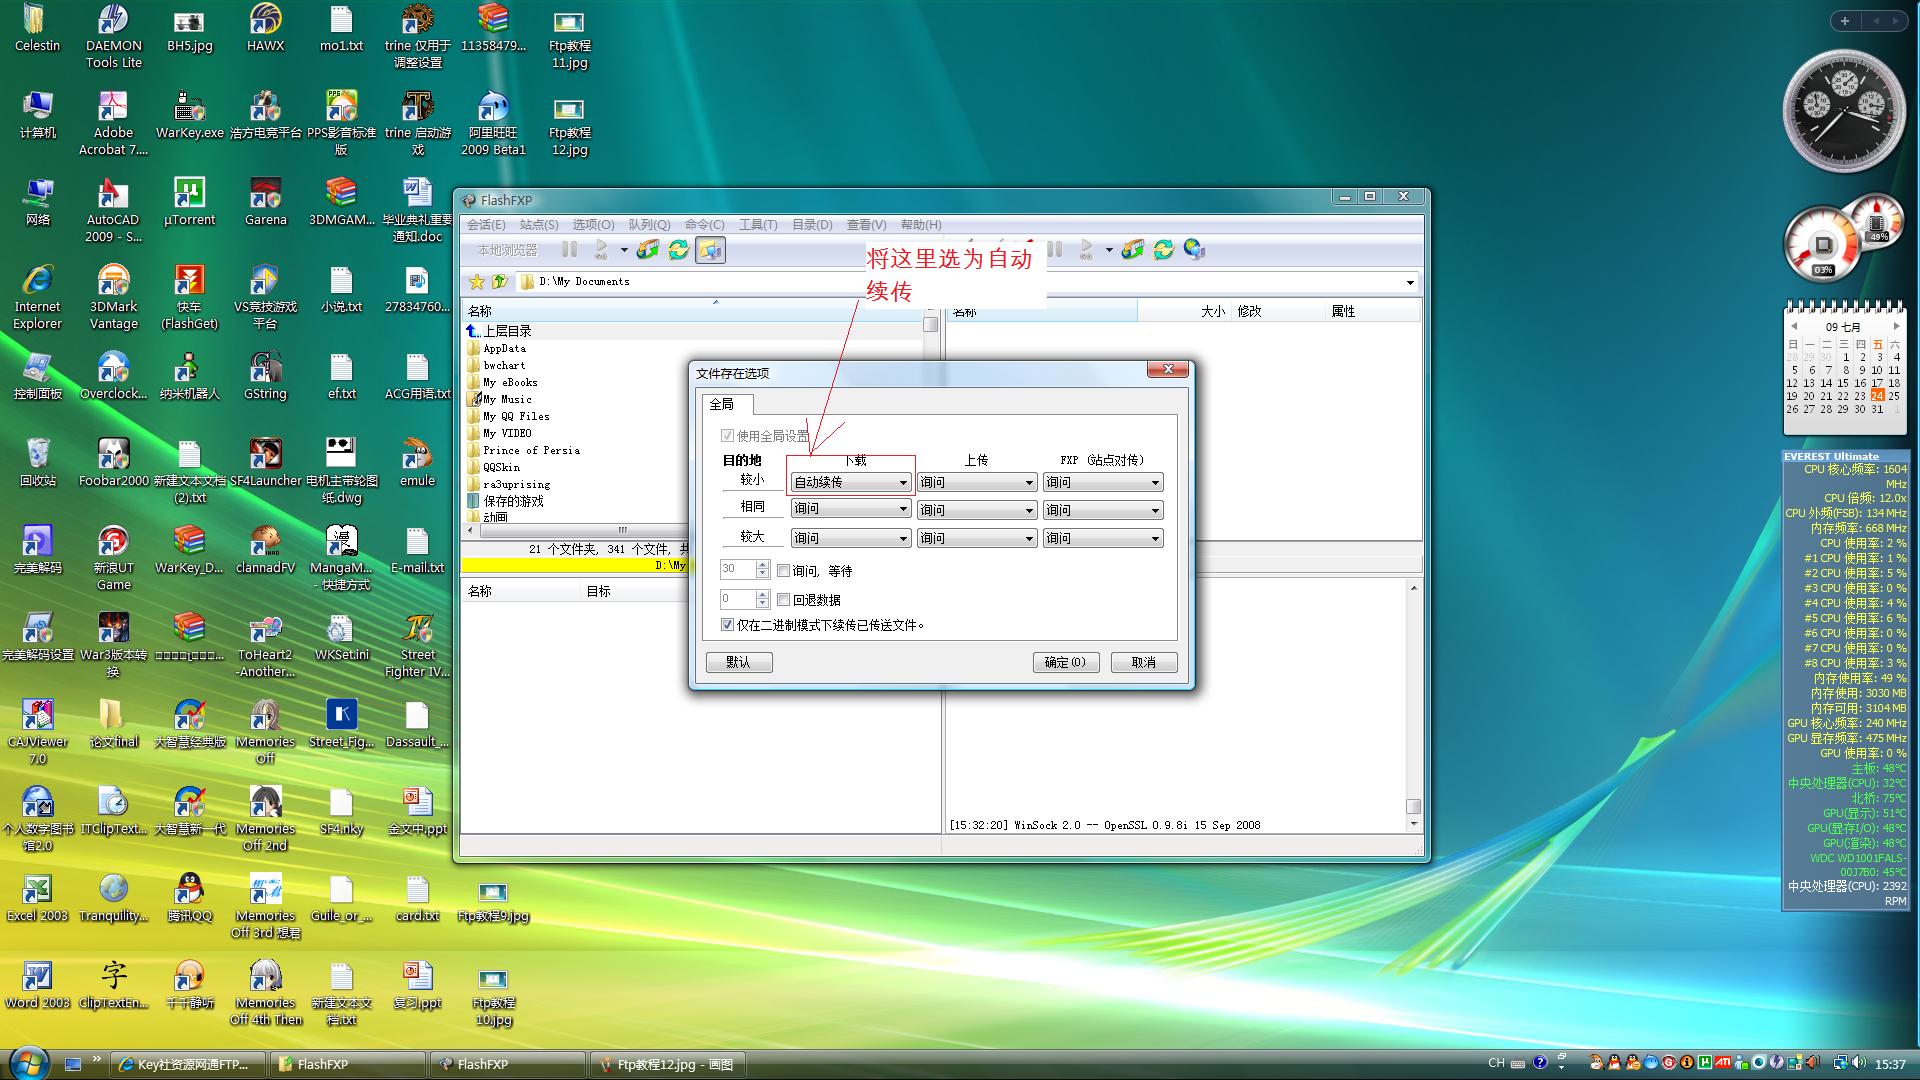Open the 腾讯QQ desktop icon
Viewport: 1920px width, 1080px height.
189,897
